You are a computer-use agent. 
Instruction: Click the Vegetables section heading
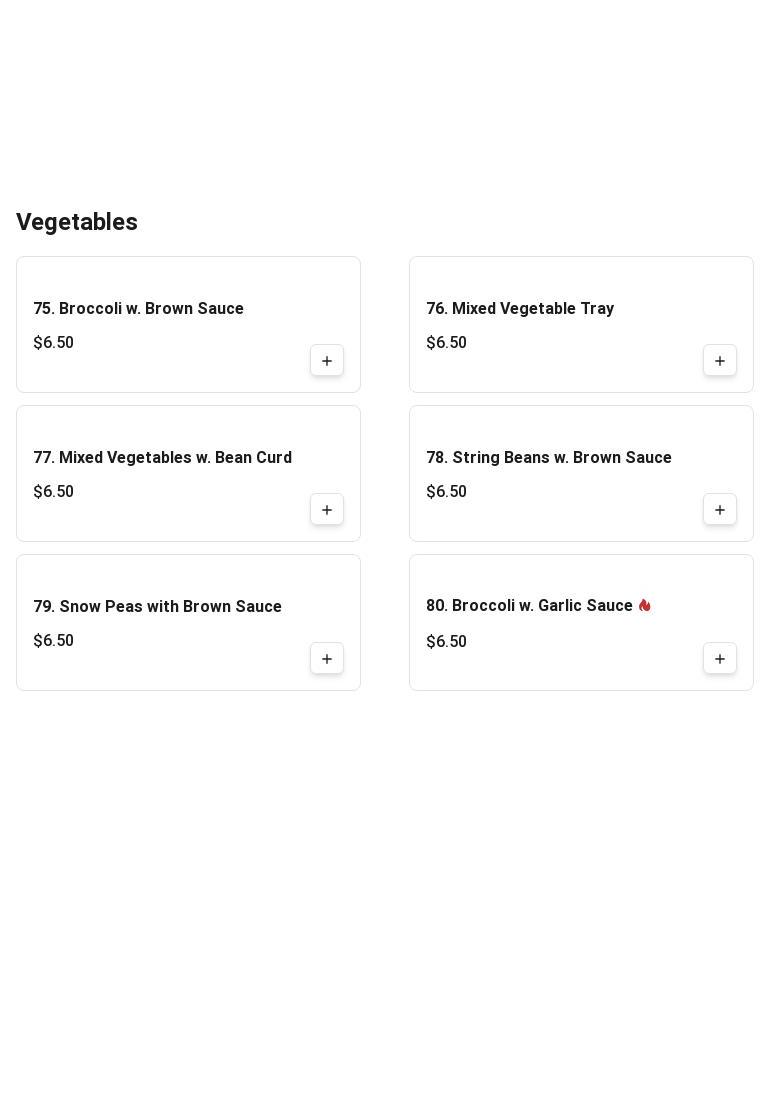77,222
